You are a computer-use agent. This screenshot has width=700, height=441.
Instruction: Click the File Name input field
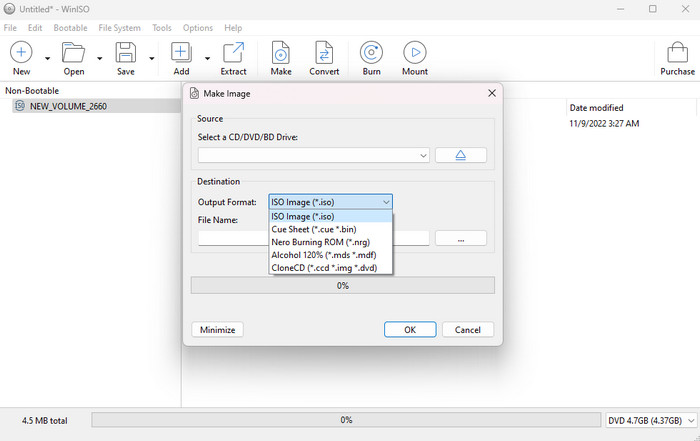(x=314, y=238)
